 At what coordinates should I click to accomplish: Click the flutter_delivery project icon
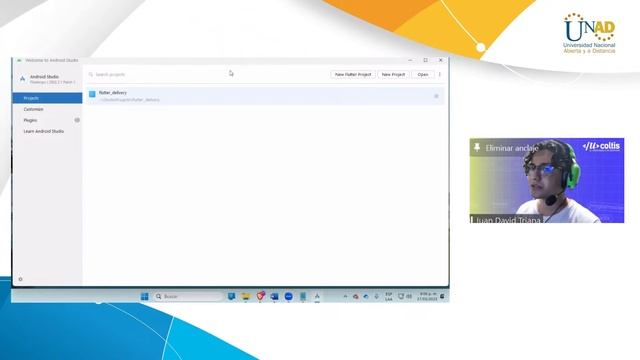(x=92, y=94)
